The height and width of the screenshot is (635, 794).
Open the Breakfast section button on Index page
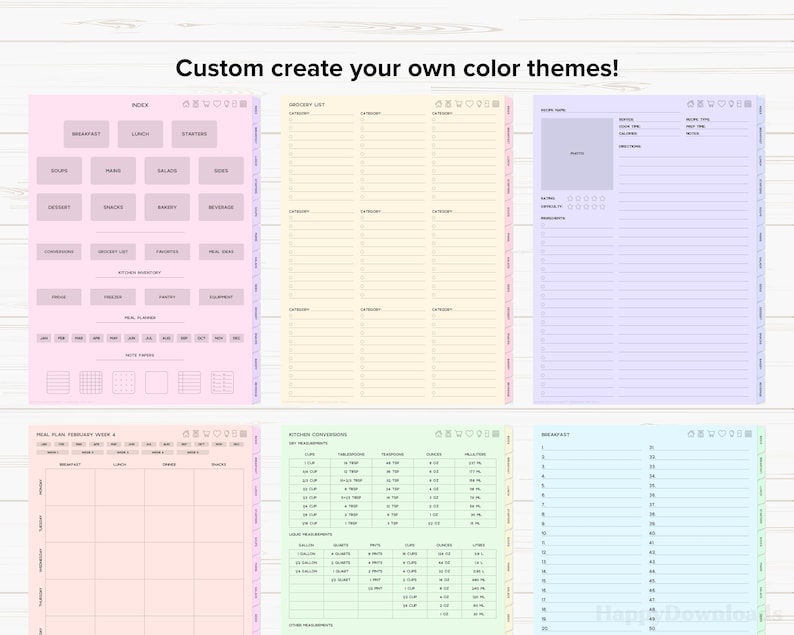pyautogui.click(x=87, y=134)
